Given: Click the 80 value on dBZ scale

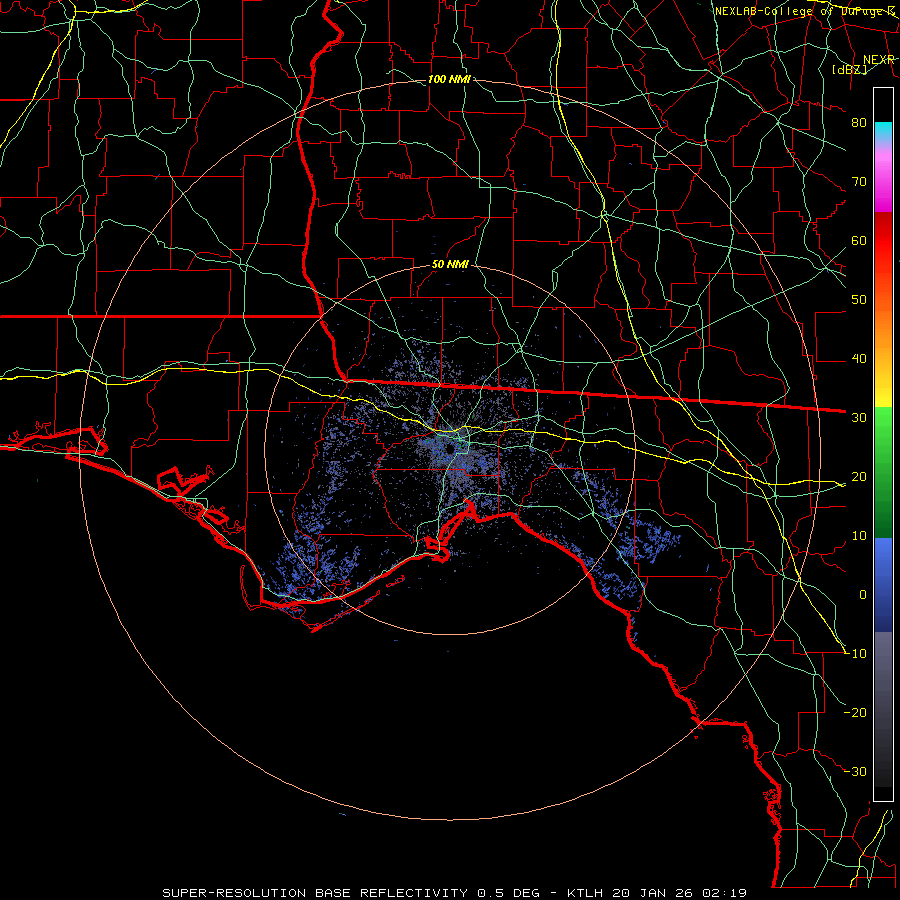Looking at the screenshot, I should 859,122.
